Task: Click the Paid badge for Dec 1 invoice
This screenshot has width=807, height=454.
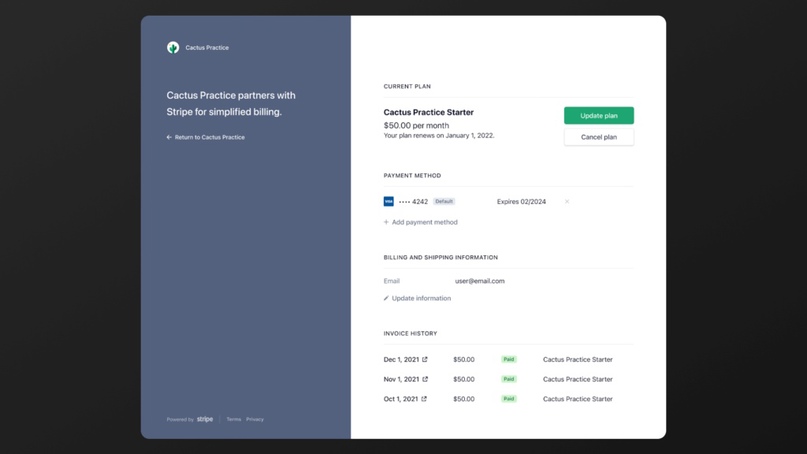Action: (x=508, y=359)
